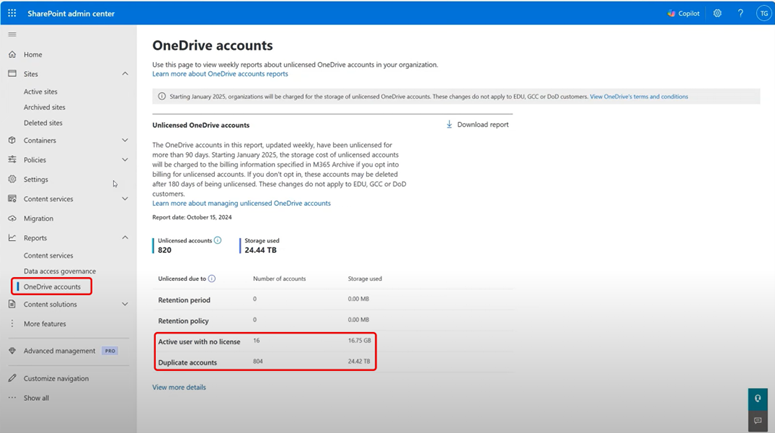Expand the Content solutions section chevron
This screenshot has height=433, width=775.
(125, 304)
